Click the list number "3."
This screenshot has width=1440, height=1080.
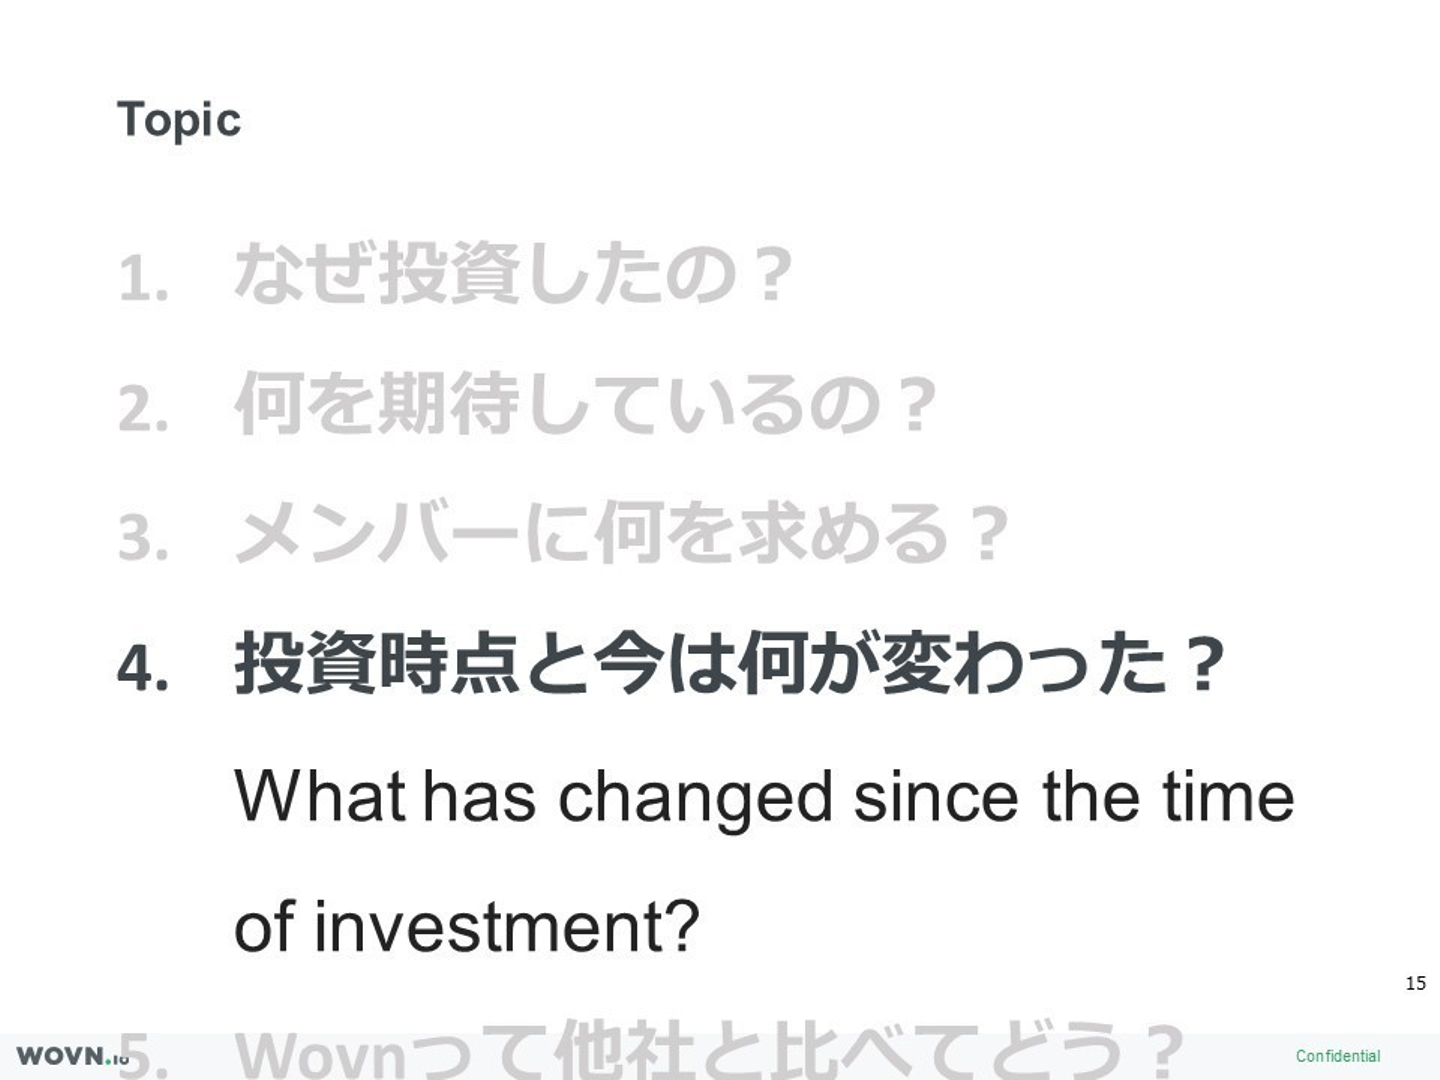coord(143,539)
